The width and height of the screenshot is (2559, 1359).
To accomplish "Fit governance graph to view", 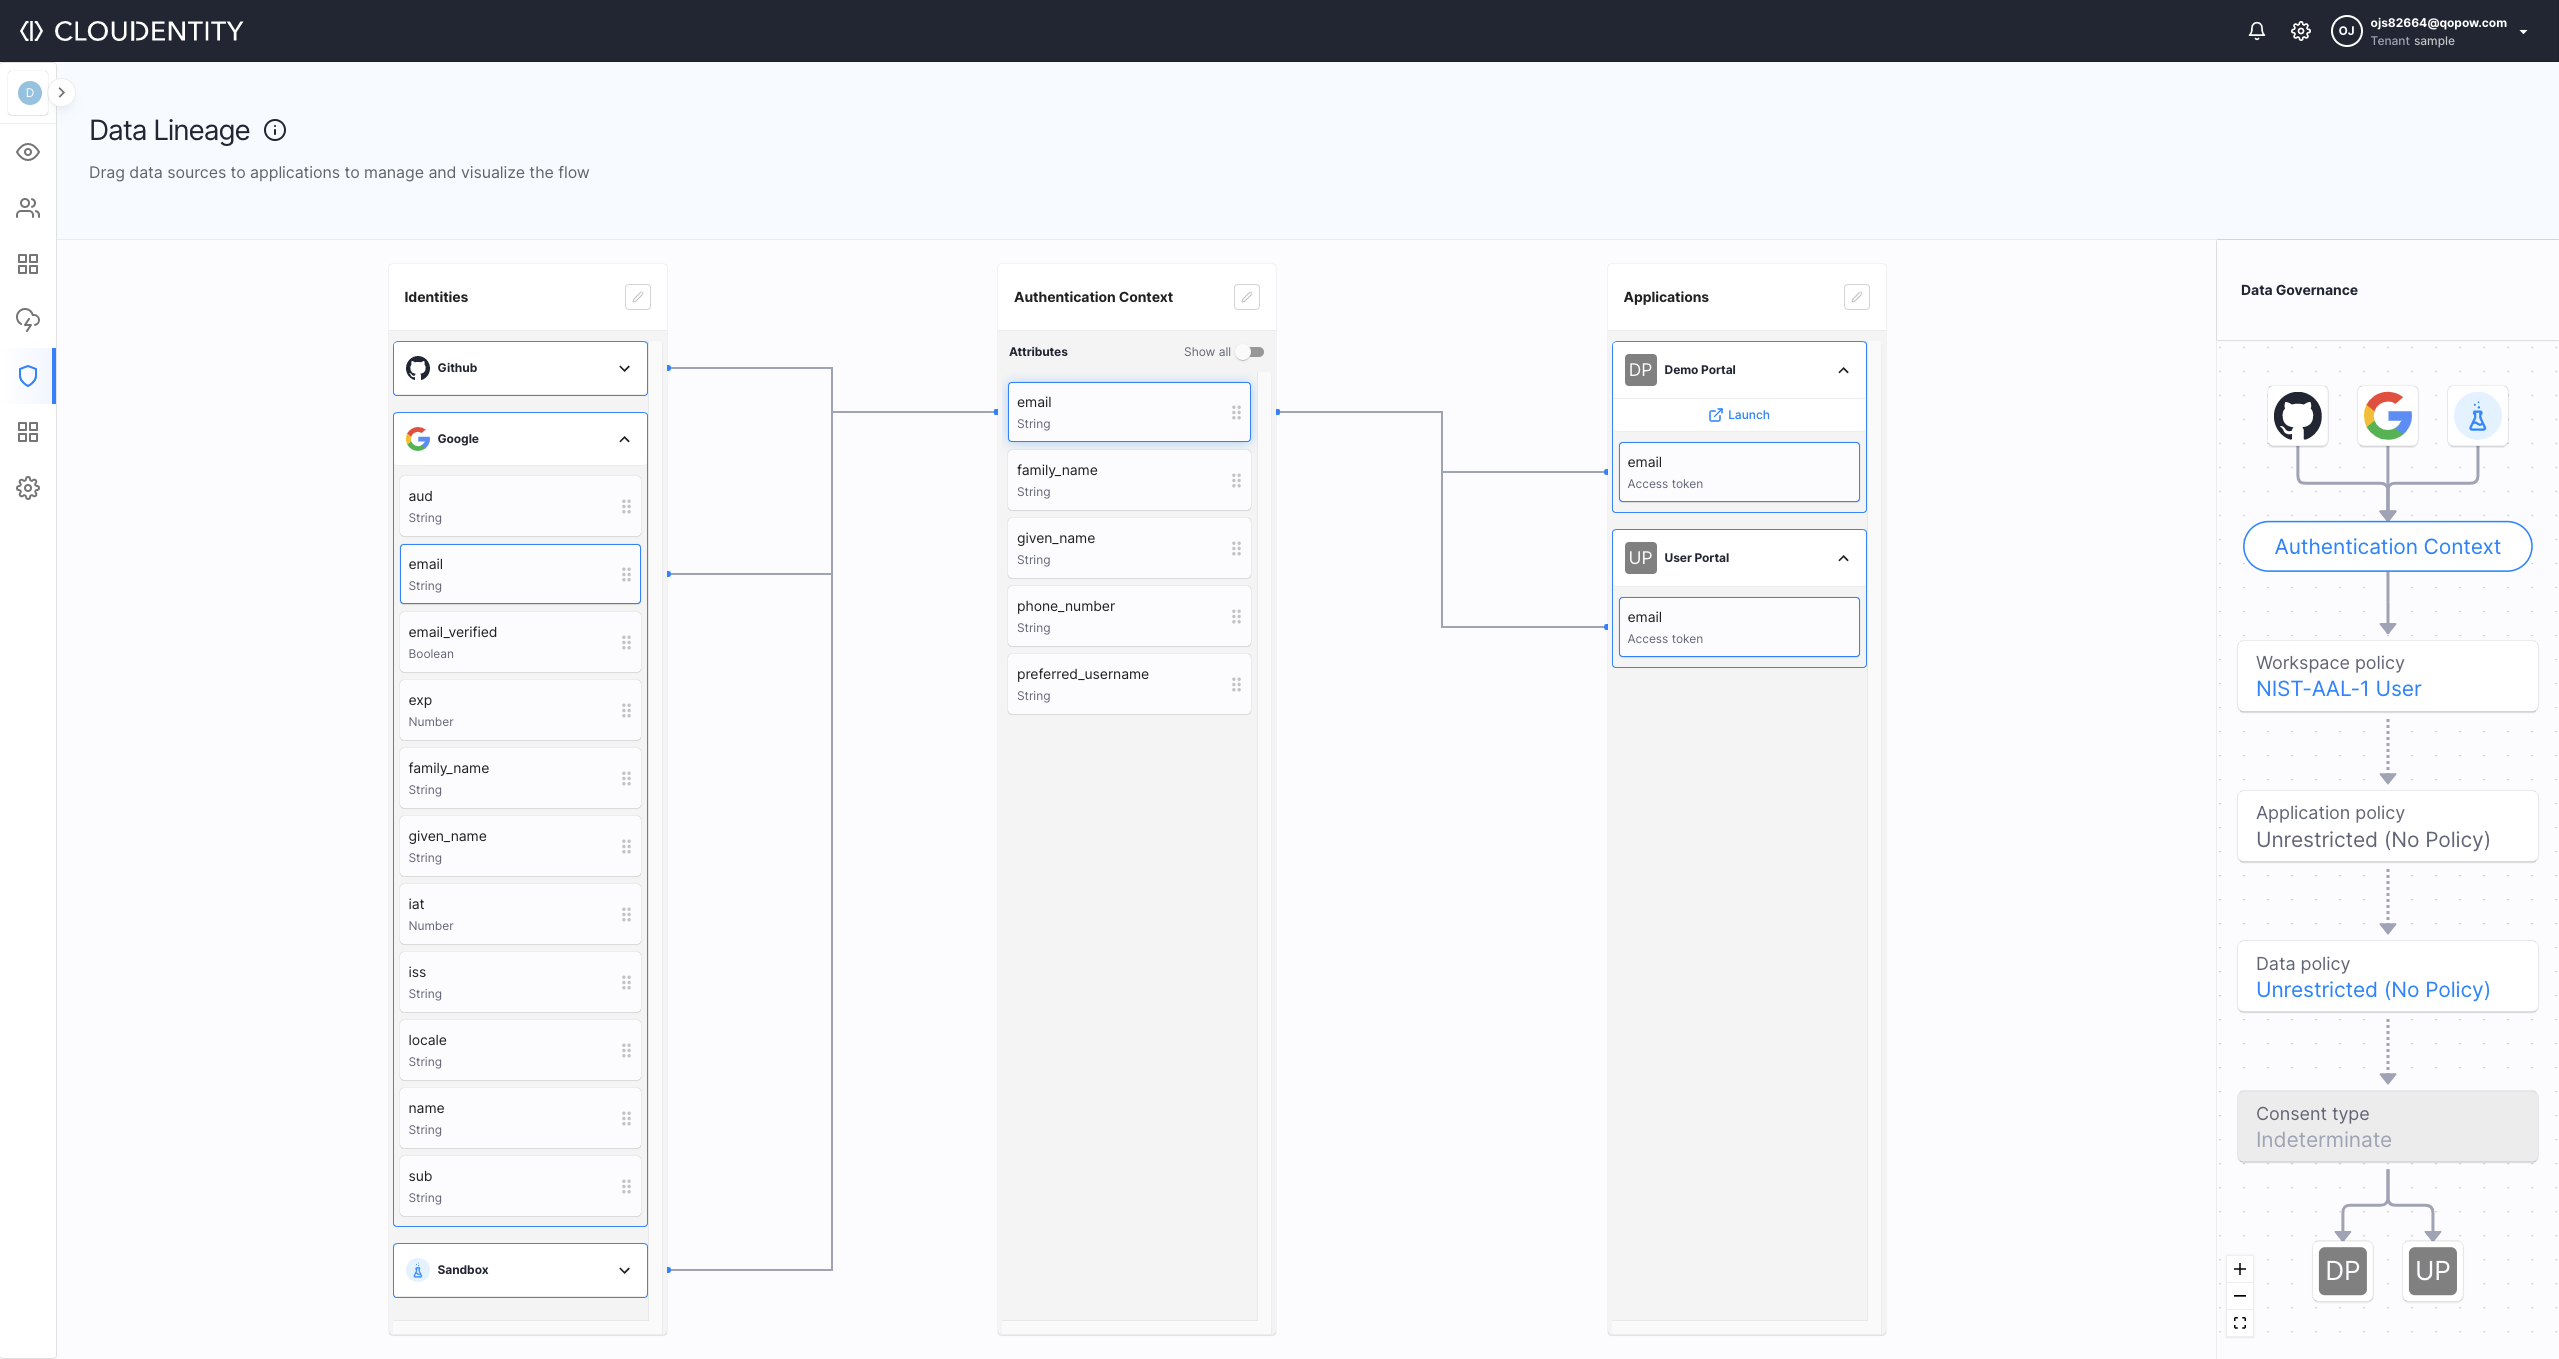I will [x=2240, y=1323].
